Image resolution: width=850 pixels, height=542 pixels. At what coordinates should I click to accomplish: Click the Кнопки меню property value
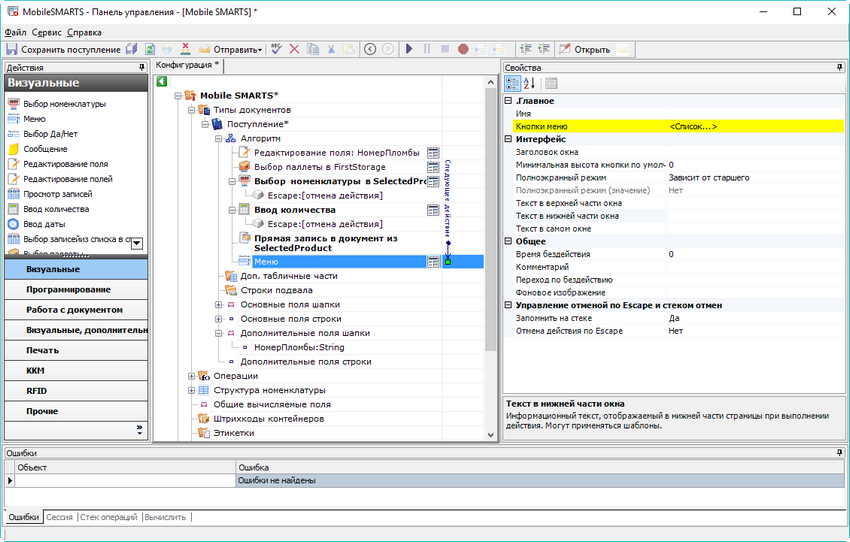tap(755, 126)
